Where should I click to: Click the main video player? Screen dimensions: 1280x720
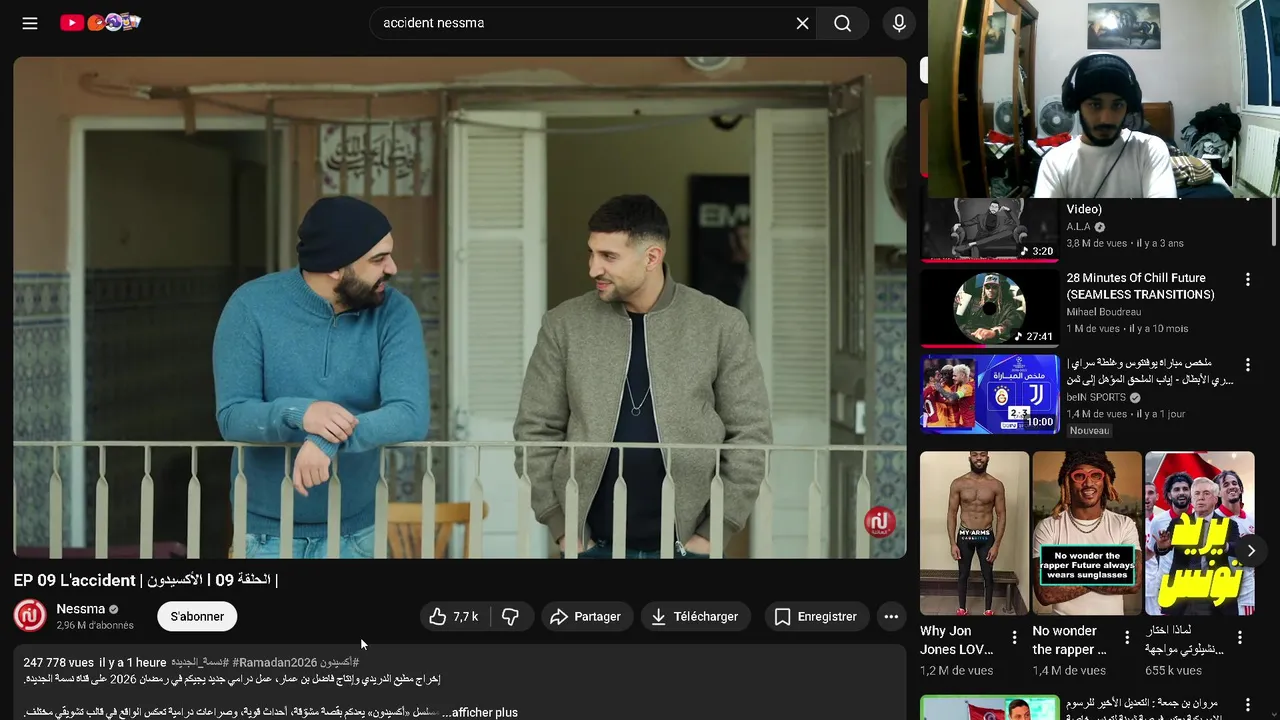coord(460,307)
